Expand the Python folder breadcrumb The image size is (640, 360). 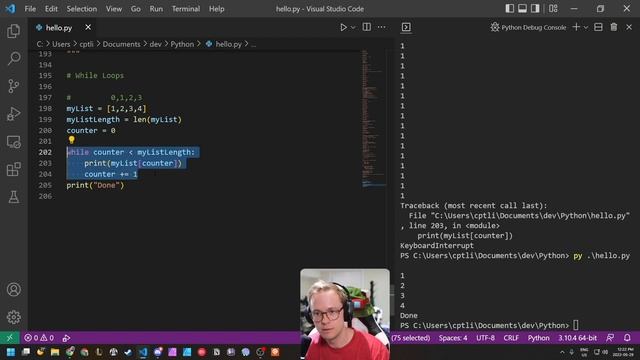point(182,44)
